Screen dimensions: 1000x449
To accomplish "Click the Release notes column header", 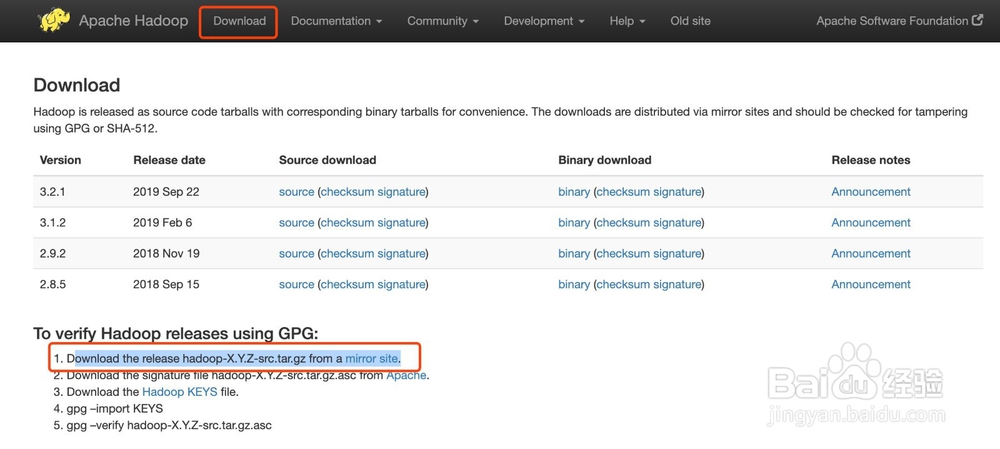I will point(871,160).
